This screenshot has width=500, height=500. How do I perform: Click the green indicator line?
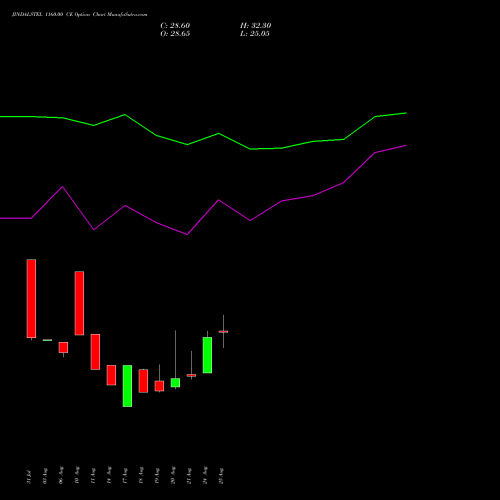(x=203, y=139)
